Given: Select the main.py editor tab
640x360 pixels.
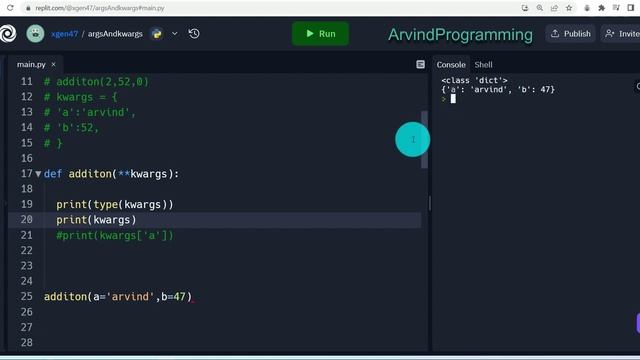Looking at the screenshot, I should 31,64.
